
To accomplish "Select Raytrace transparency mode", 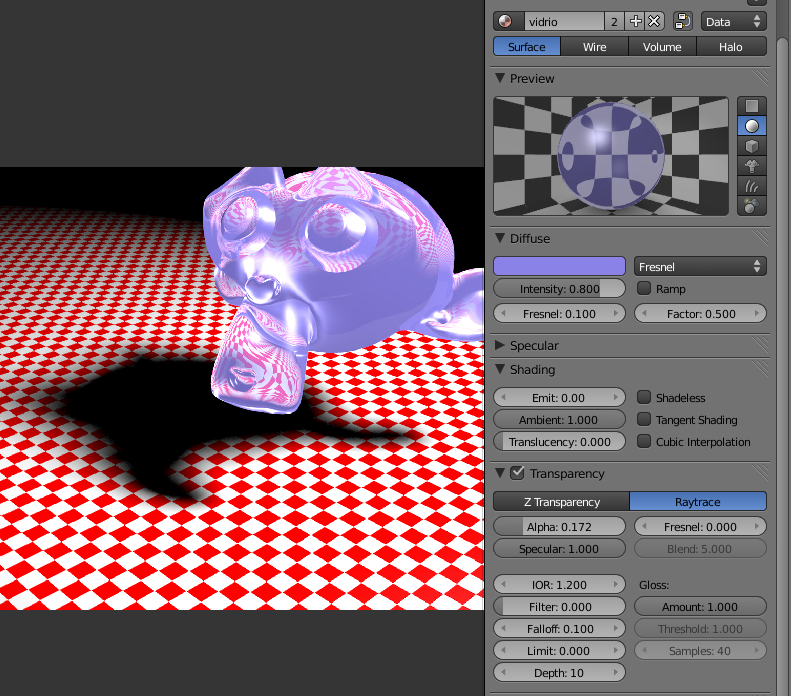I will [x=698, y=502].
